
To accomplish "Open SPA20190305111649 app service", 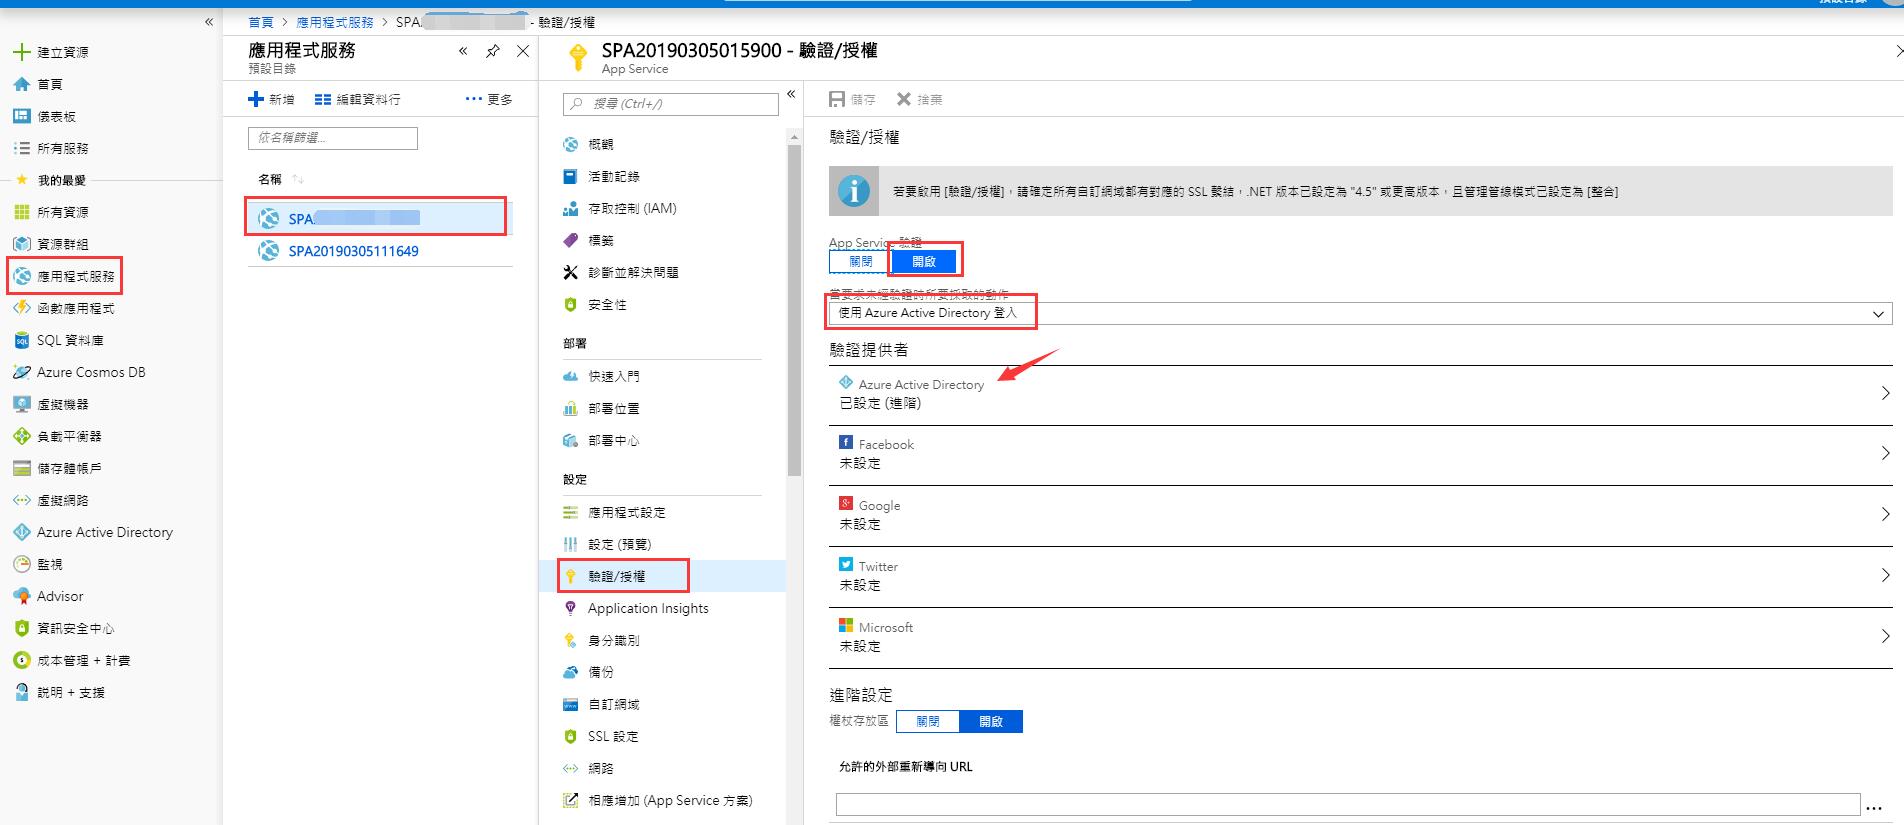I will 353,251.
